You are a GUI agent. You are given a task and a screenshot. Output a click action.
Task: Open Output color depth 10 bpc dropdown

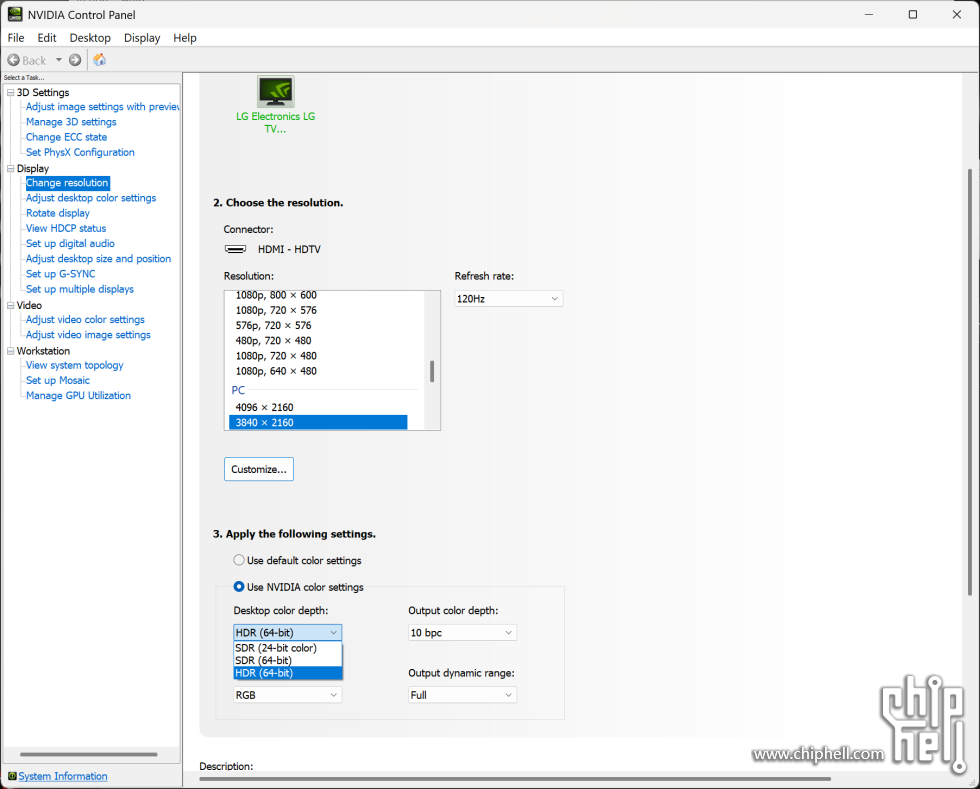pyautogui.click(x=462, y=633)
